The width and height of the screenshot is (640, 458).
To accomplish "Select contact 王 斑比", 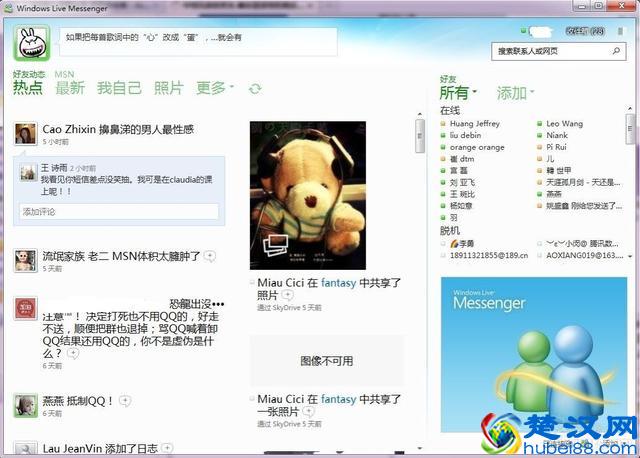I will [x=462, y=194].
